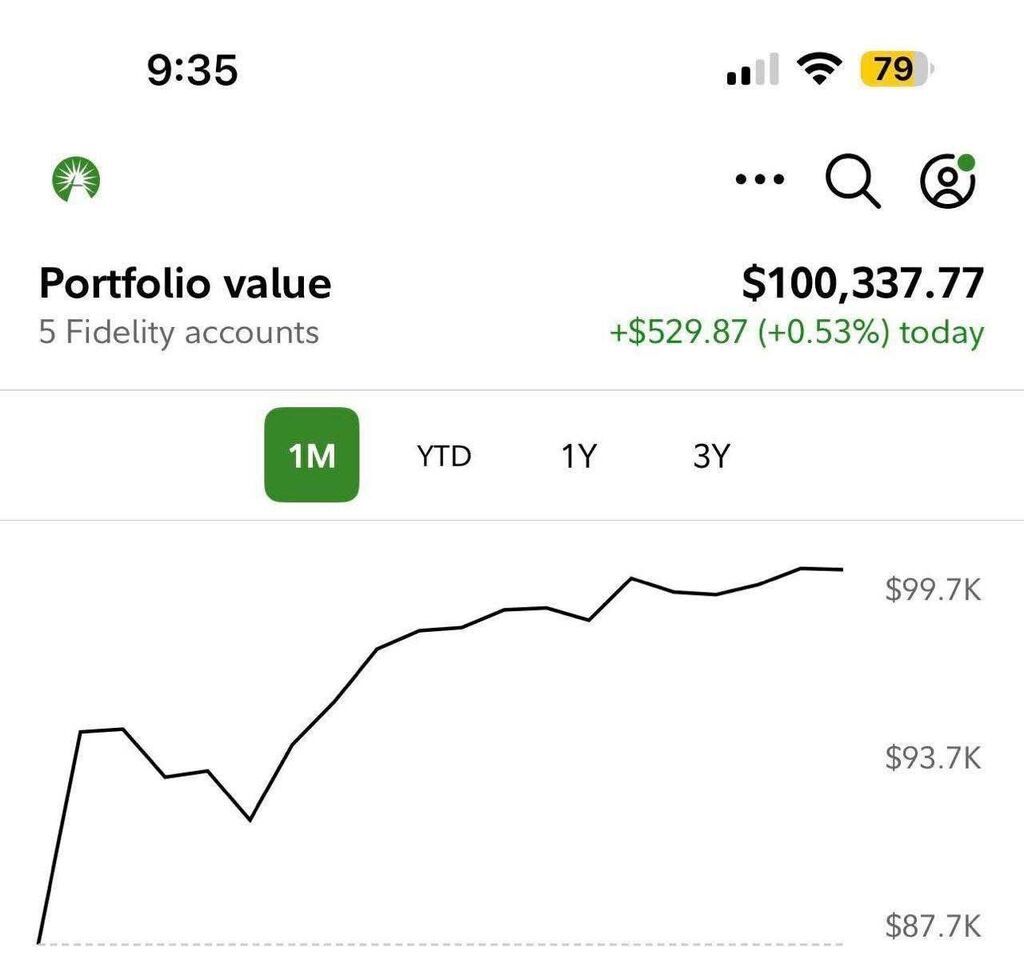This screenshot has height=967, width=1024.
Task: Tap the portfolio line chart's dip point
Action: [249, 820]
